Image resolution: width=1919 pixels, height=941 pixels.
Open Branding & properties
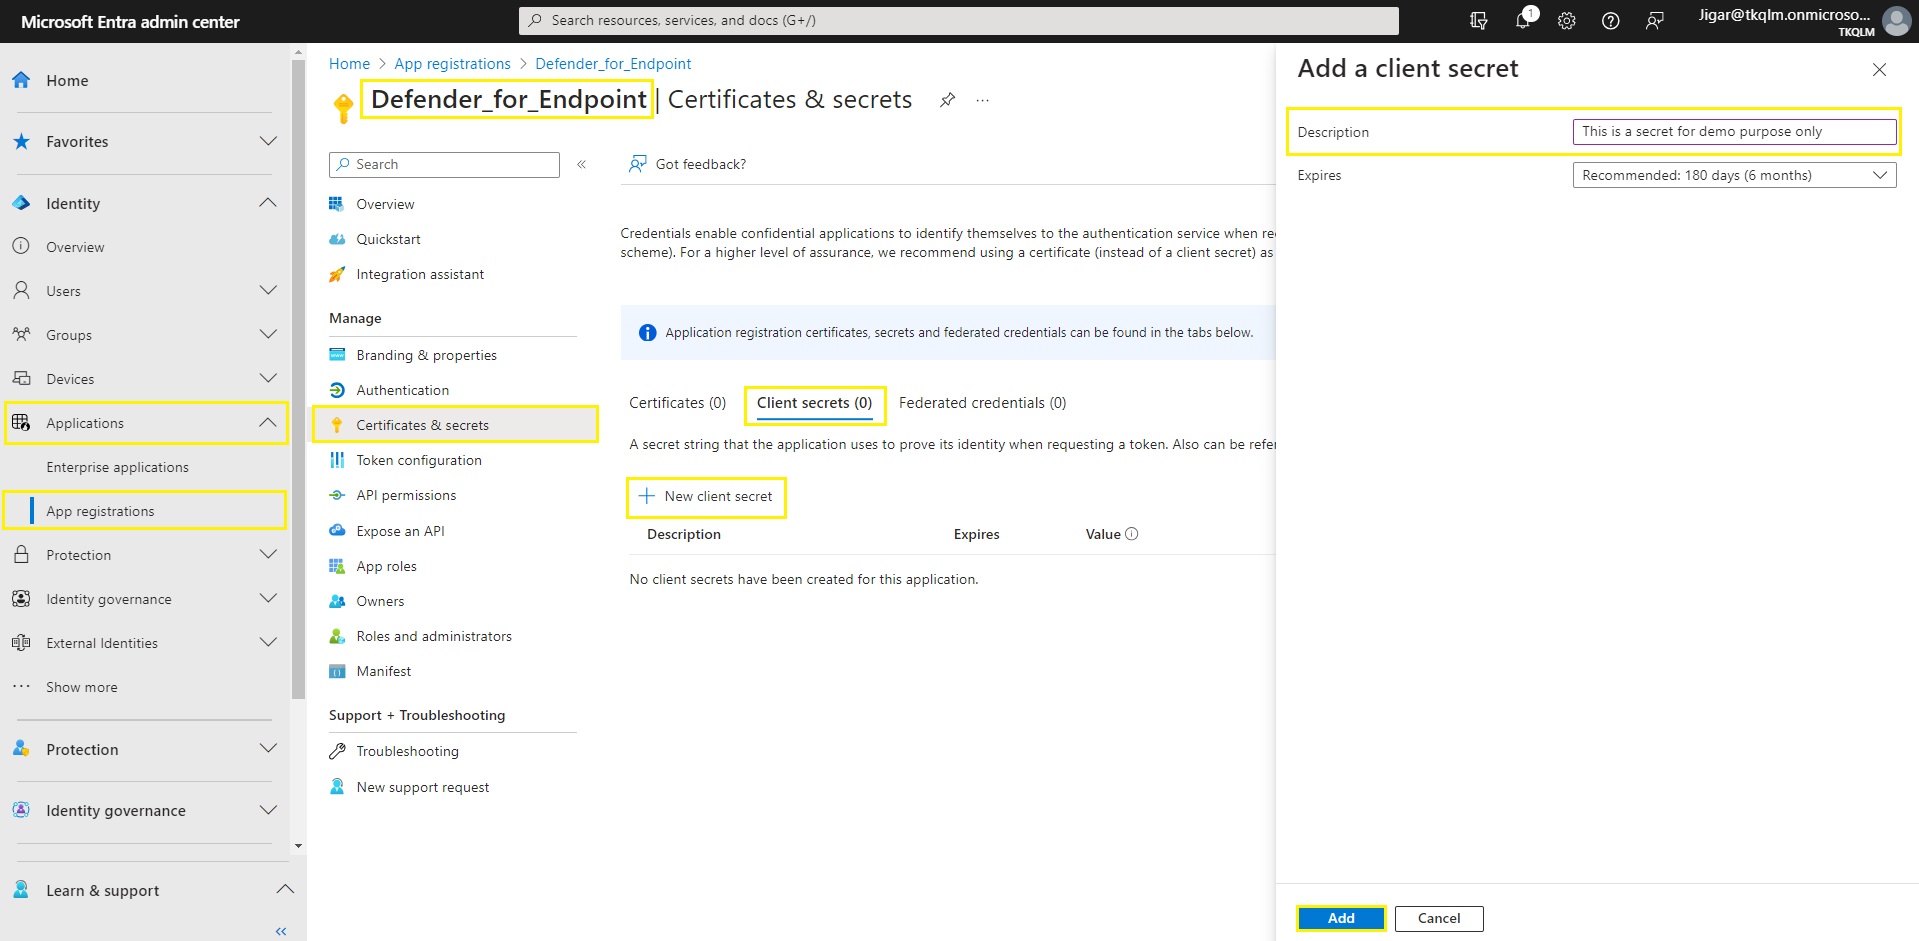tap(426, 355)
